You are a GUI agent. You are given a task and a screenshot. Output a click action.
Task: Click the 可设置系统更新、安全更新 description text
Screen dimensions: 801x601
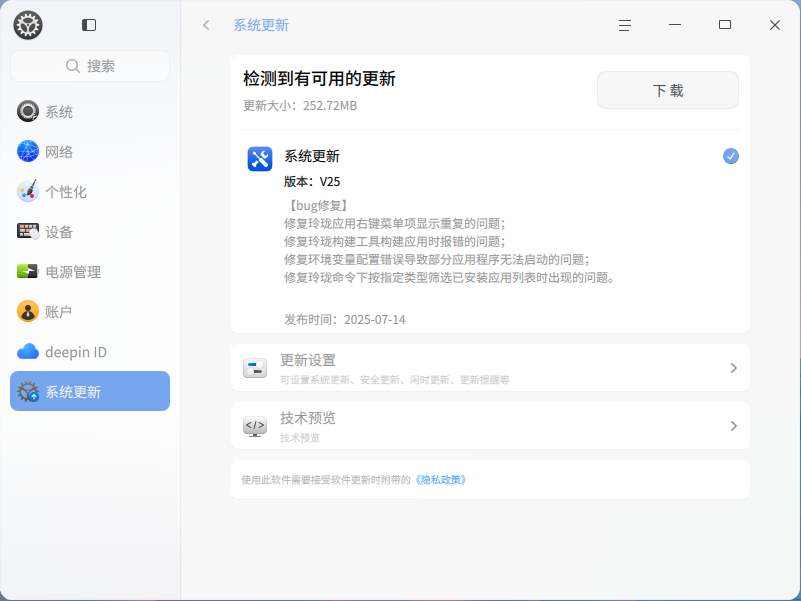click(395, 380)
